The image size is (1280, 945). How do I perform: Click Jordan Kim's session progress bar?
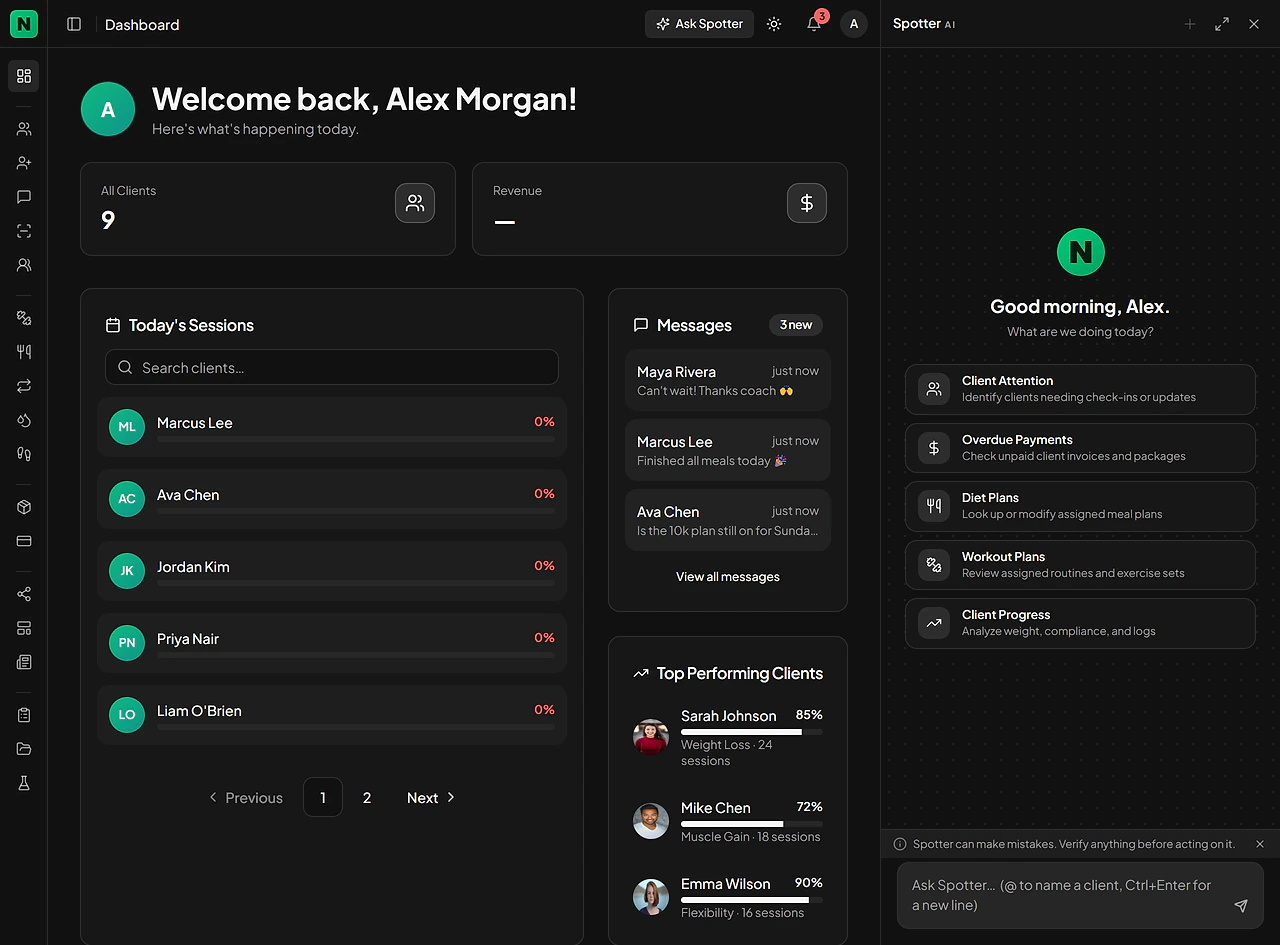(x=356, y=583)
